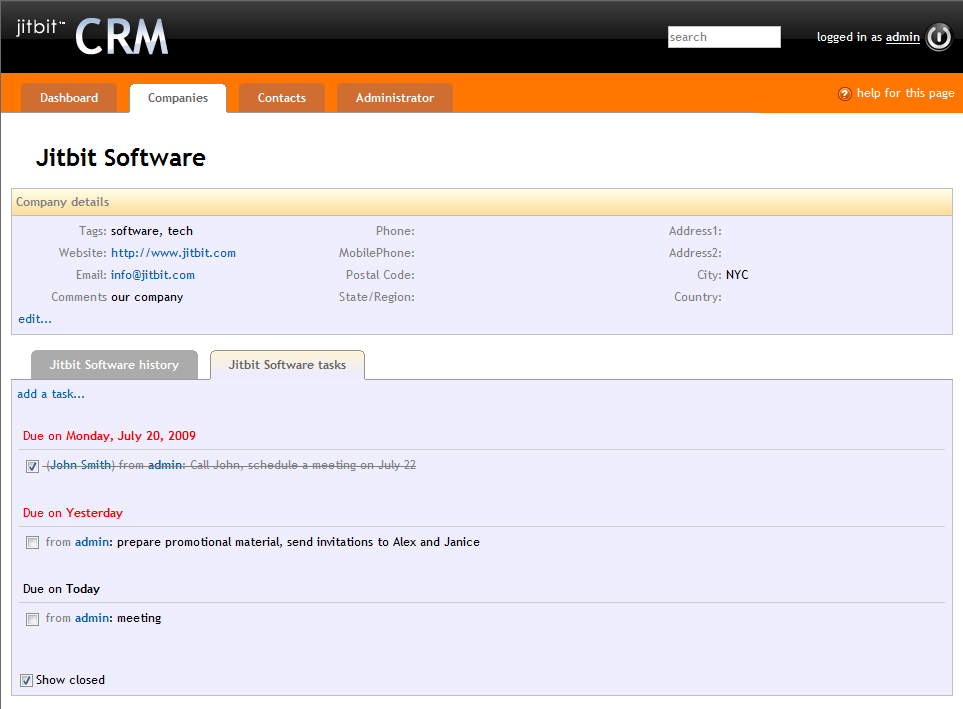963x709 pixels.
Task: Open the Dashboard tab
Action: click(69, 98)
